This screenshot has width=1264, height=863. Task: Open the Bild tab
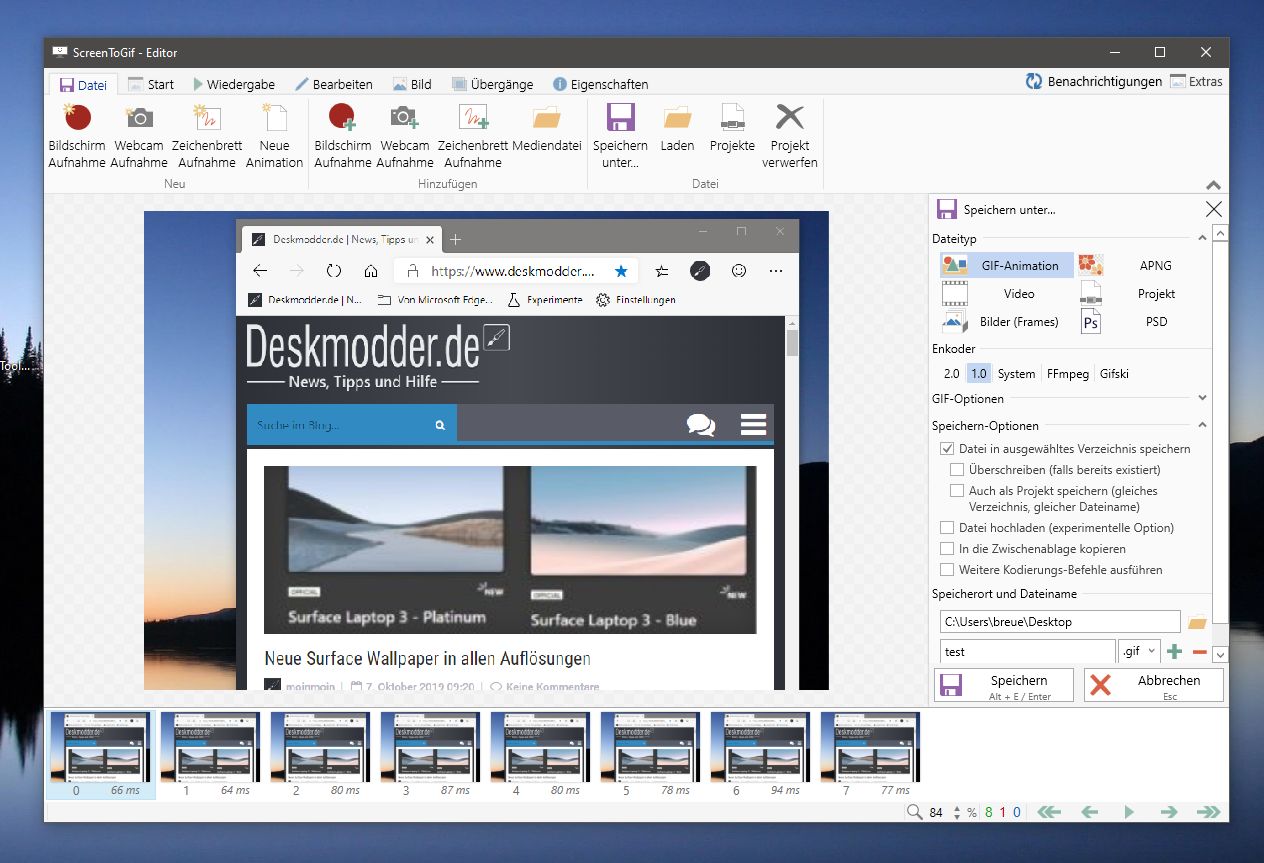point(412,85)
